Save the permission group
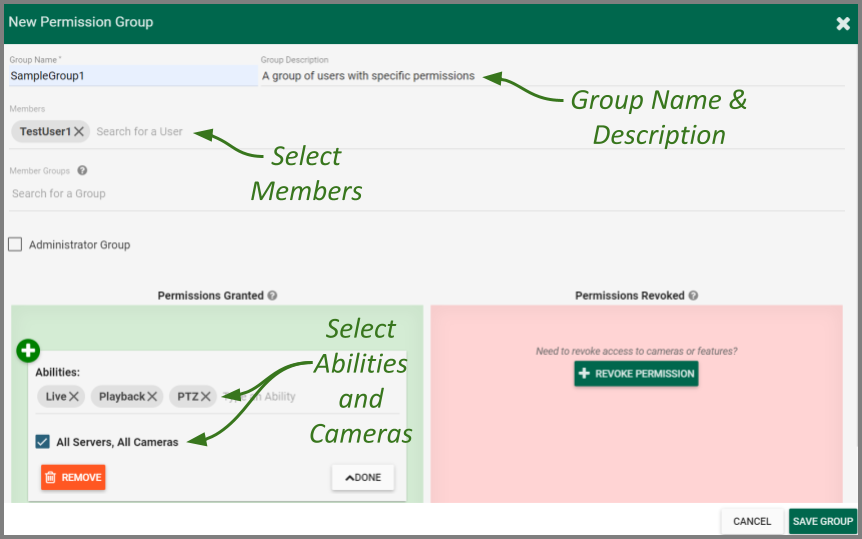The height and width of the screenshot is (539, 862). 822,521
